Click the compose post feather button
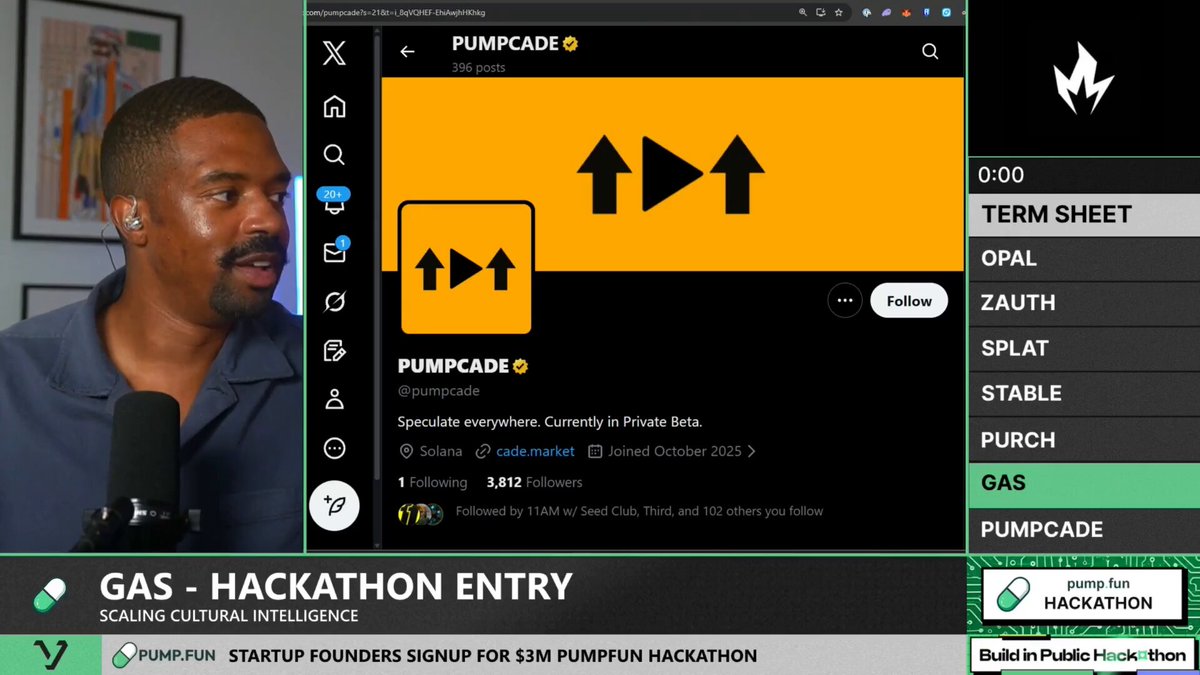The height and width of the screenshot is (675, 1200). [335, 506]
